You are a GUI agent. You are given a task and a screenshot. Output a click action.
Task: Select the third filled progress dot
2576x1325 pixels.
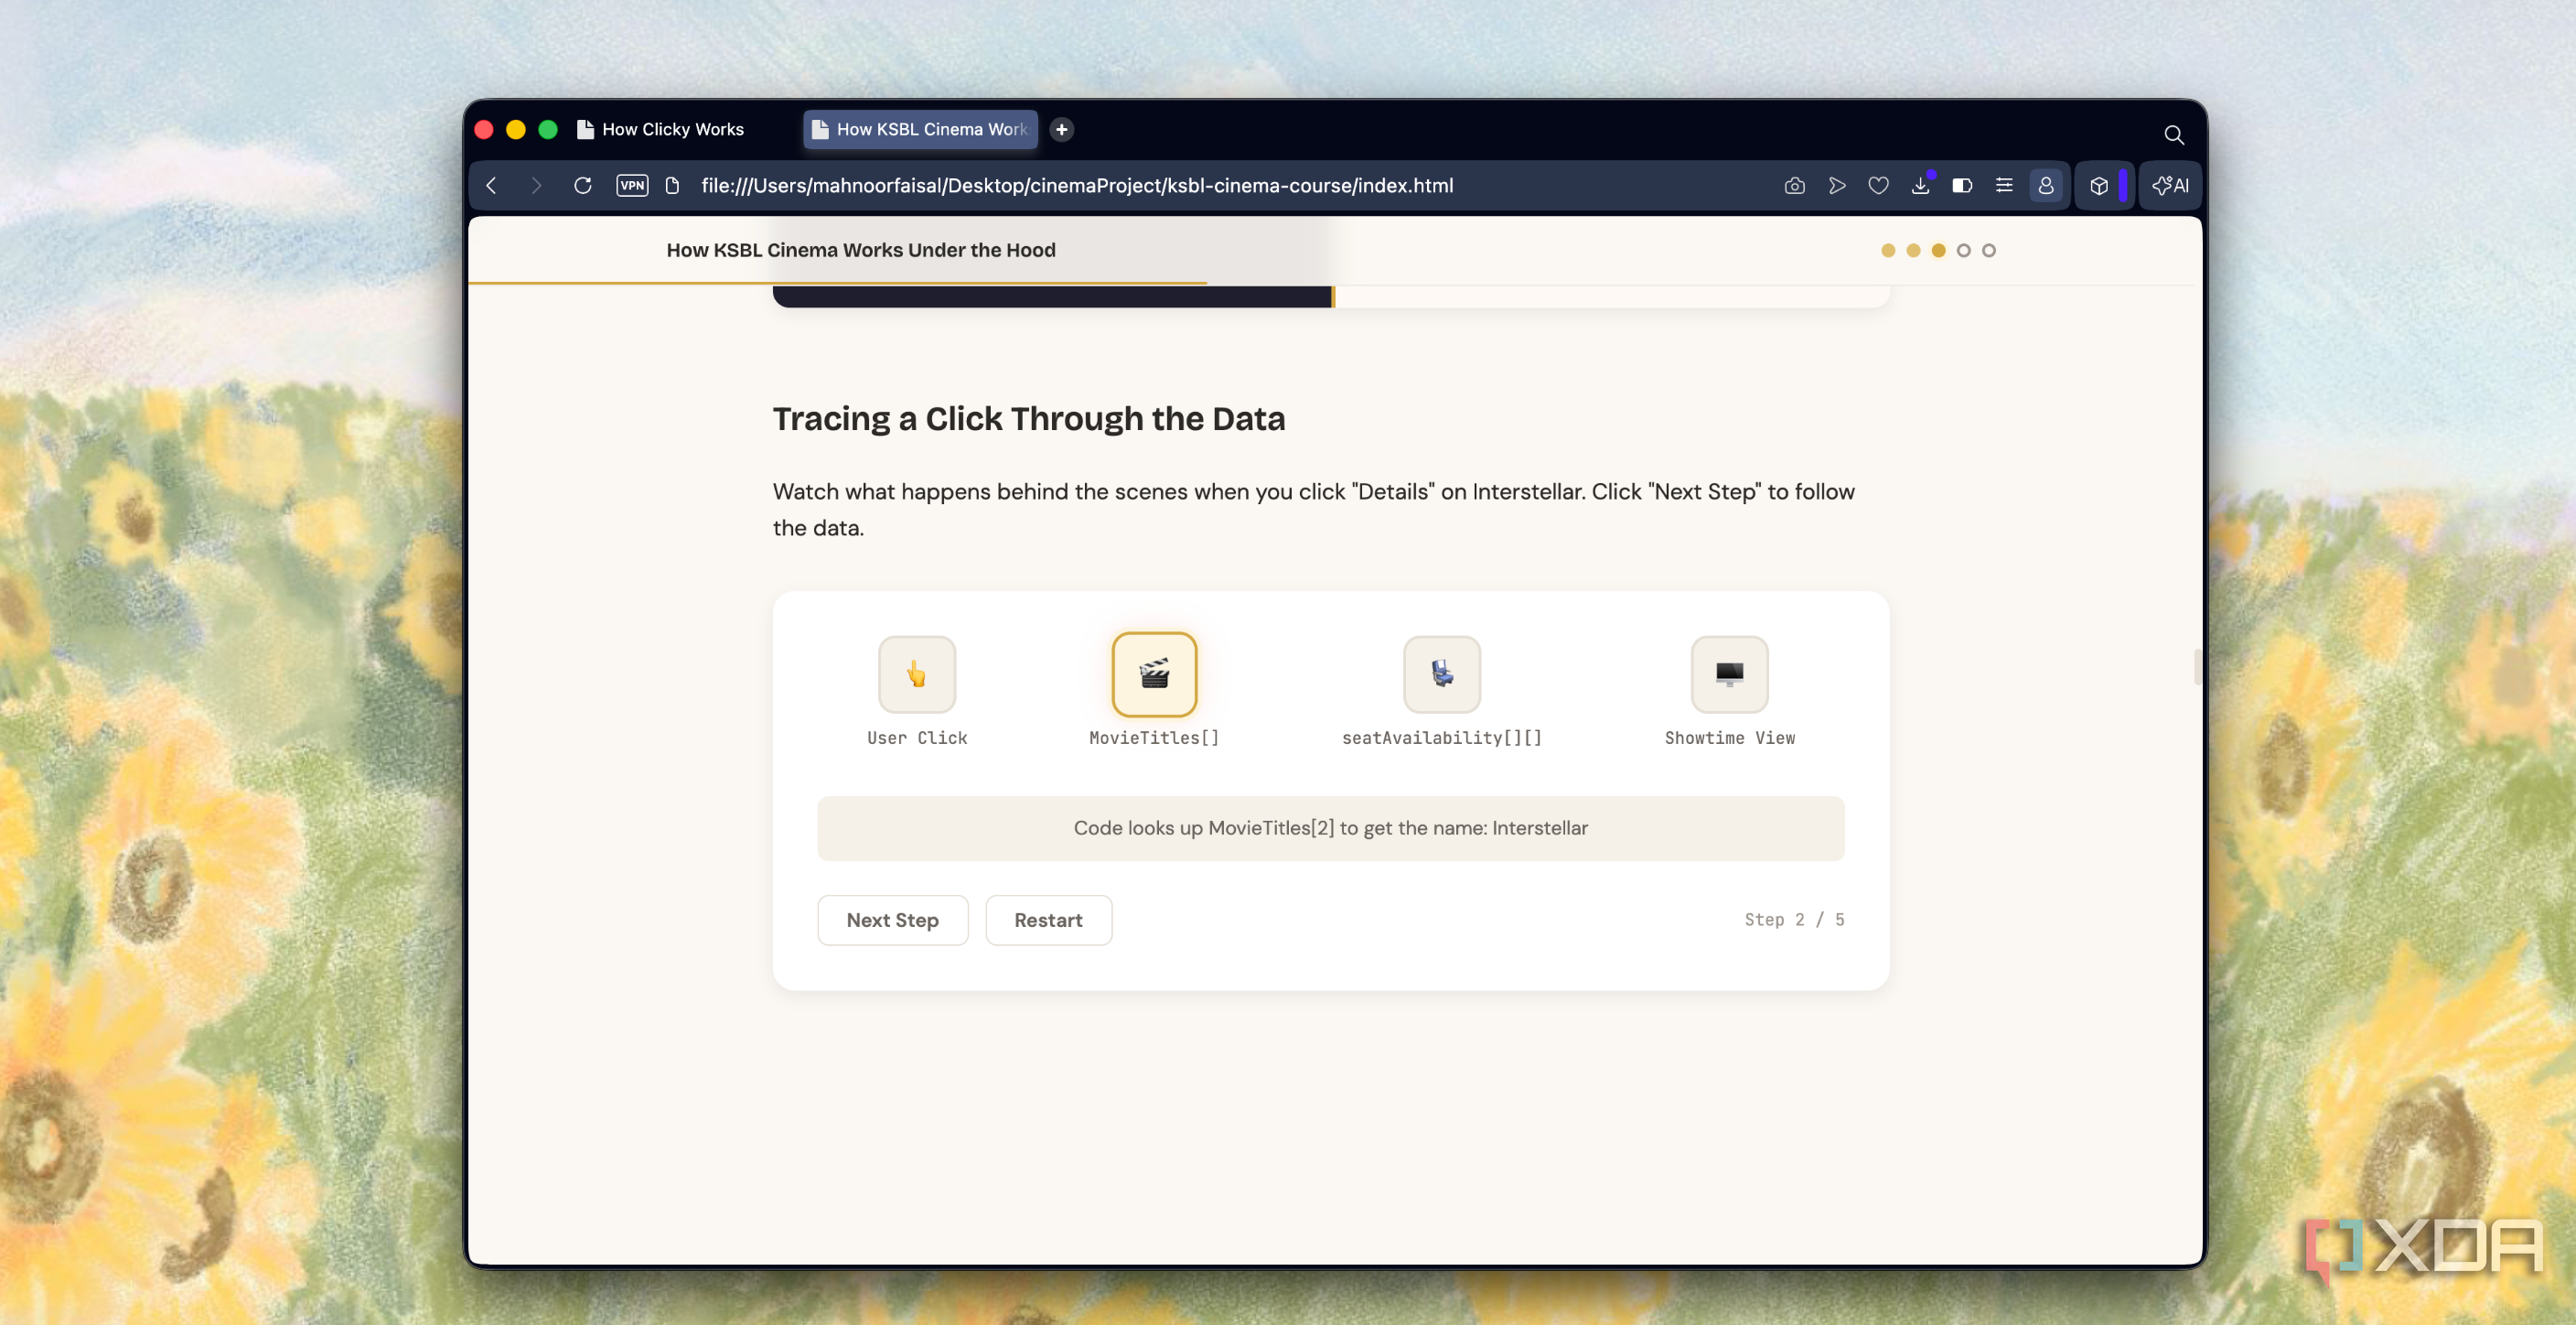click(x=1938, y=250)
